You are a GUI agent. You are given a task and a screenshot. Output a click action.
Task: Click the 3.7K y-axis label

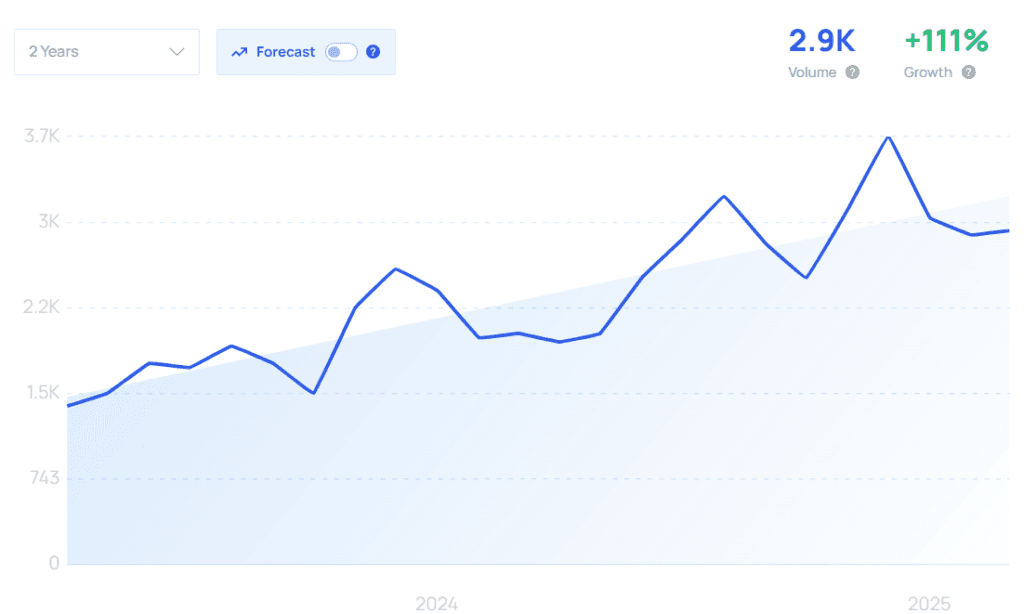(x=42, y=136)
